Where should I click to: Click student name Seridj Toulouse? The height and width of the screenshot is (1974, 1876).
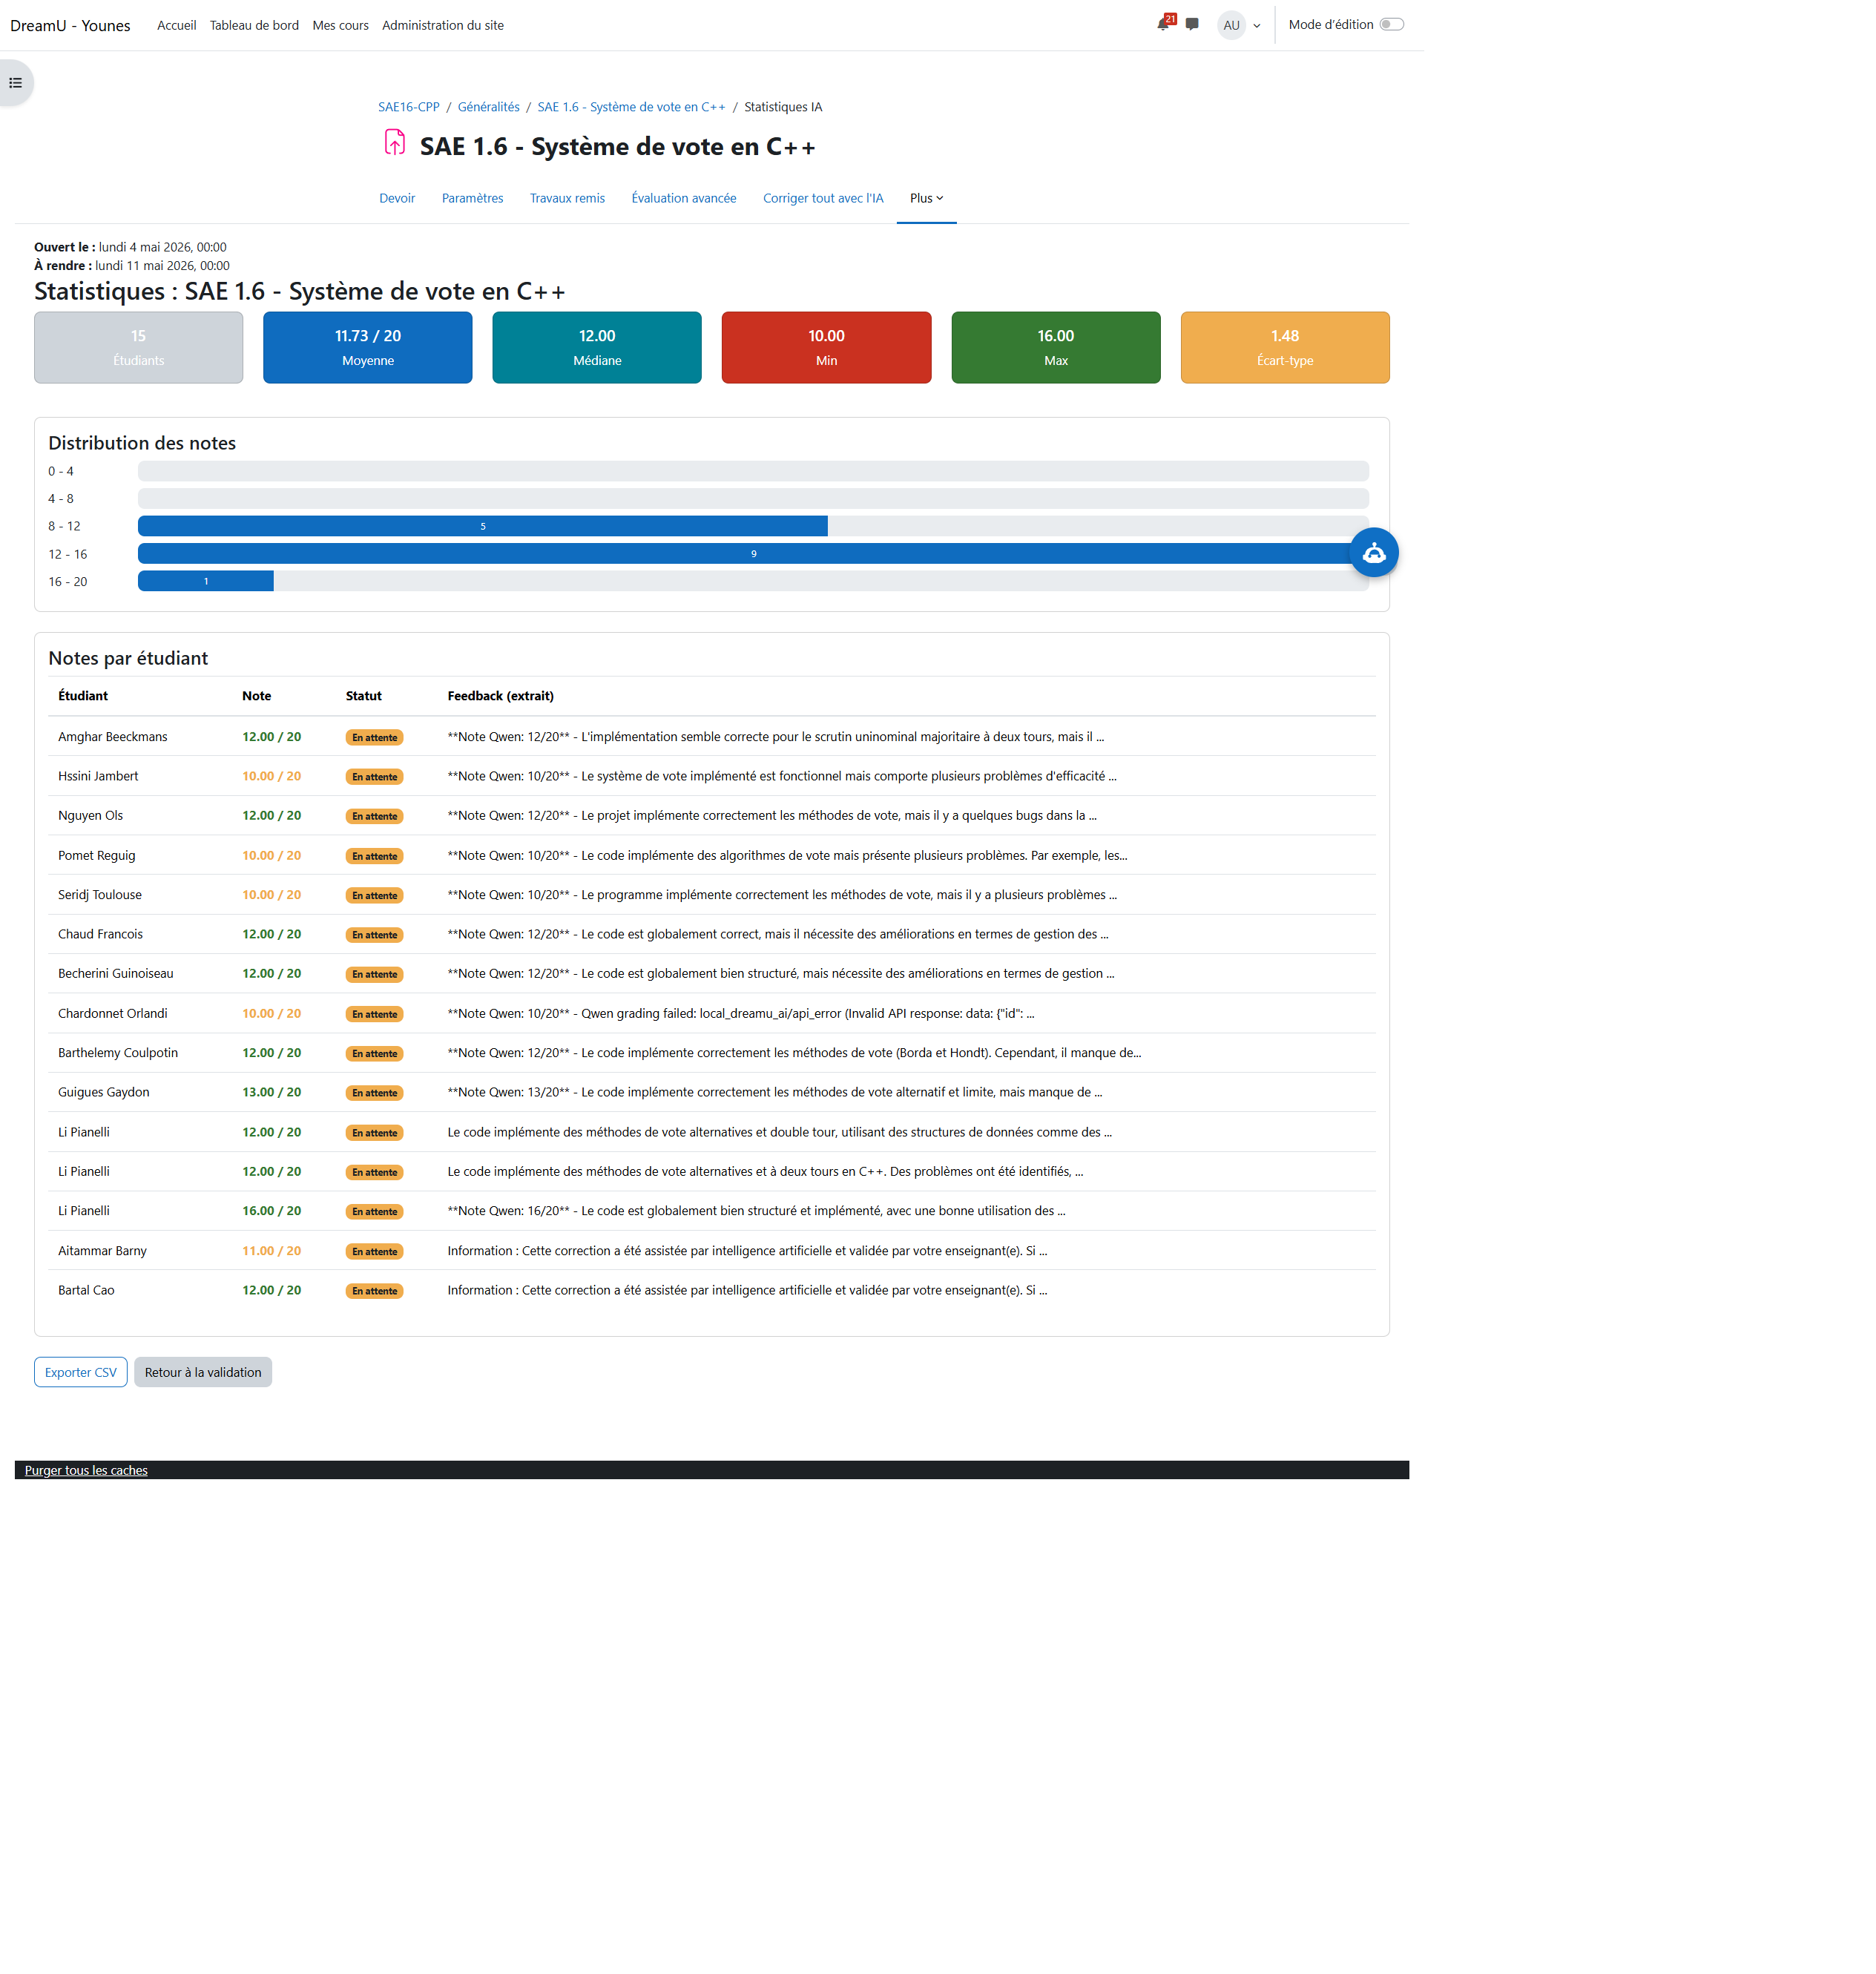click(100, 894)
